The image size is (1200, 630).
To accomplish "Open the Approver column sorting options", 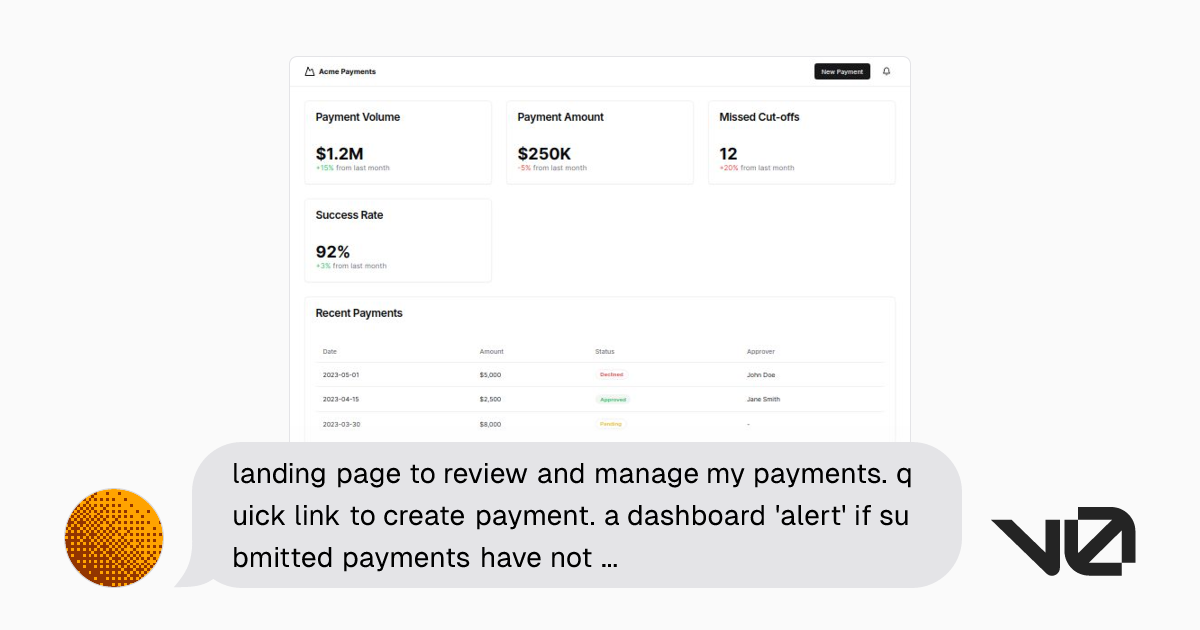I will (x=761, y=351).
